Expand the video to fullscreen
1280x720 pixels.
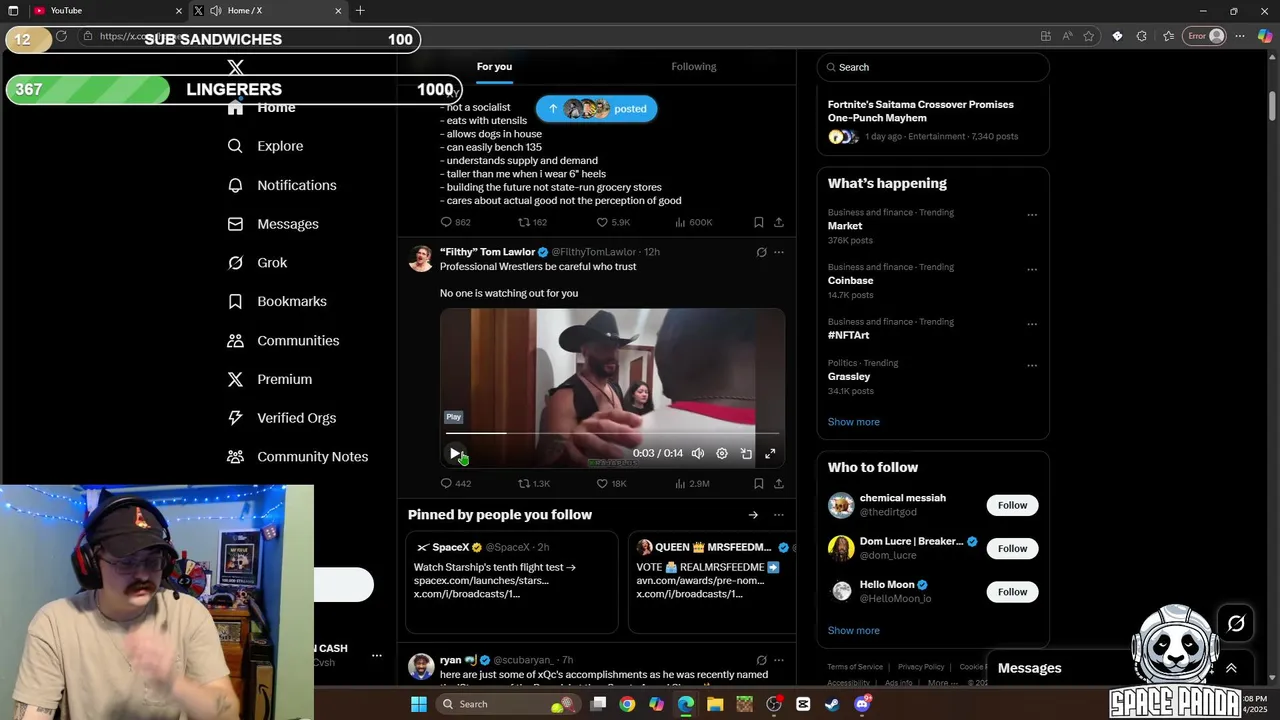(770, 454)
